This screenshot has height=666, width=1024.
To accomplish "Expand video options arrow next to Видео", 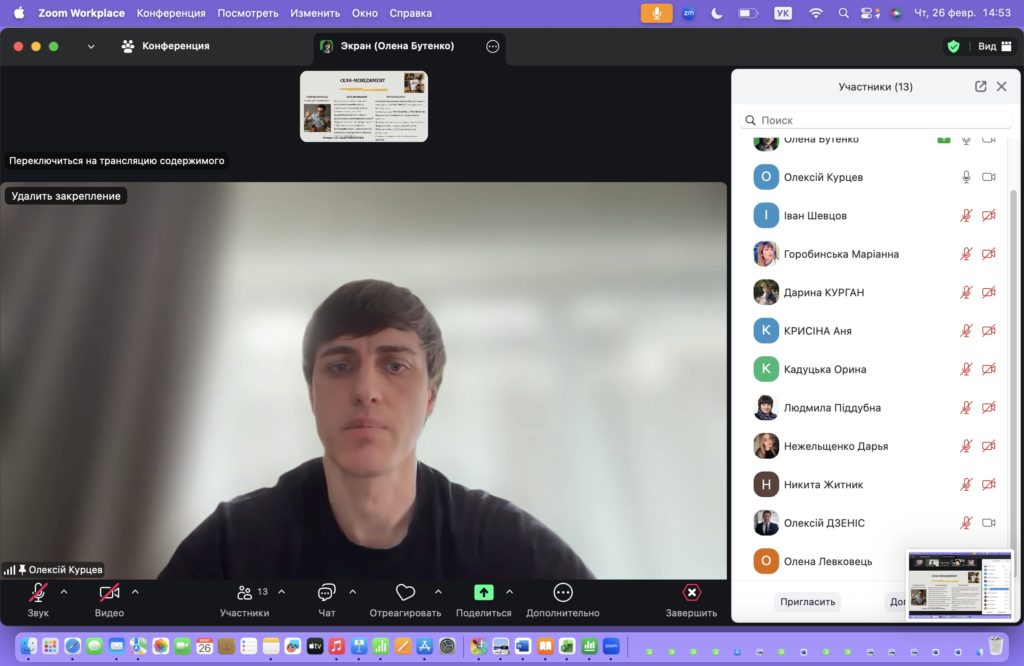I will pyautogui.click(x=135, y=591).
